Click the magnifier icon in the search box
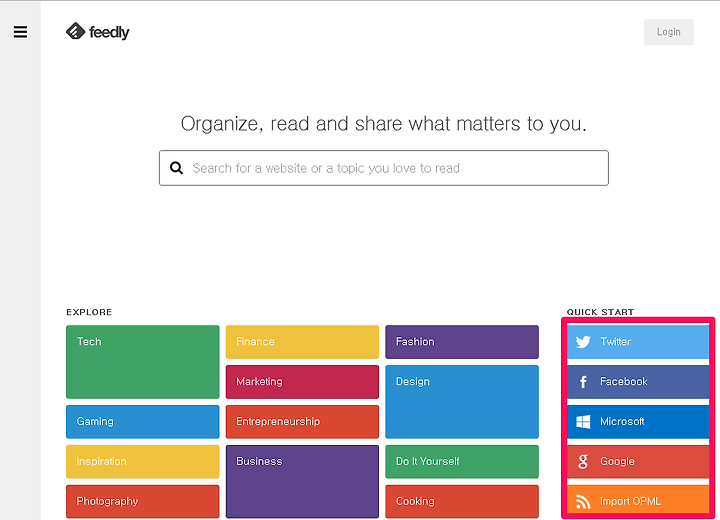Viewport: 720px width, 520px height. 176,168
